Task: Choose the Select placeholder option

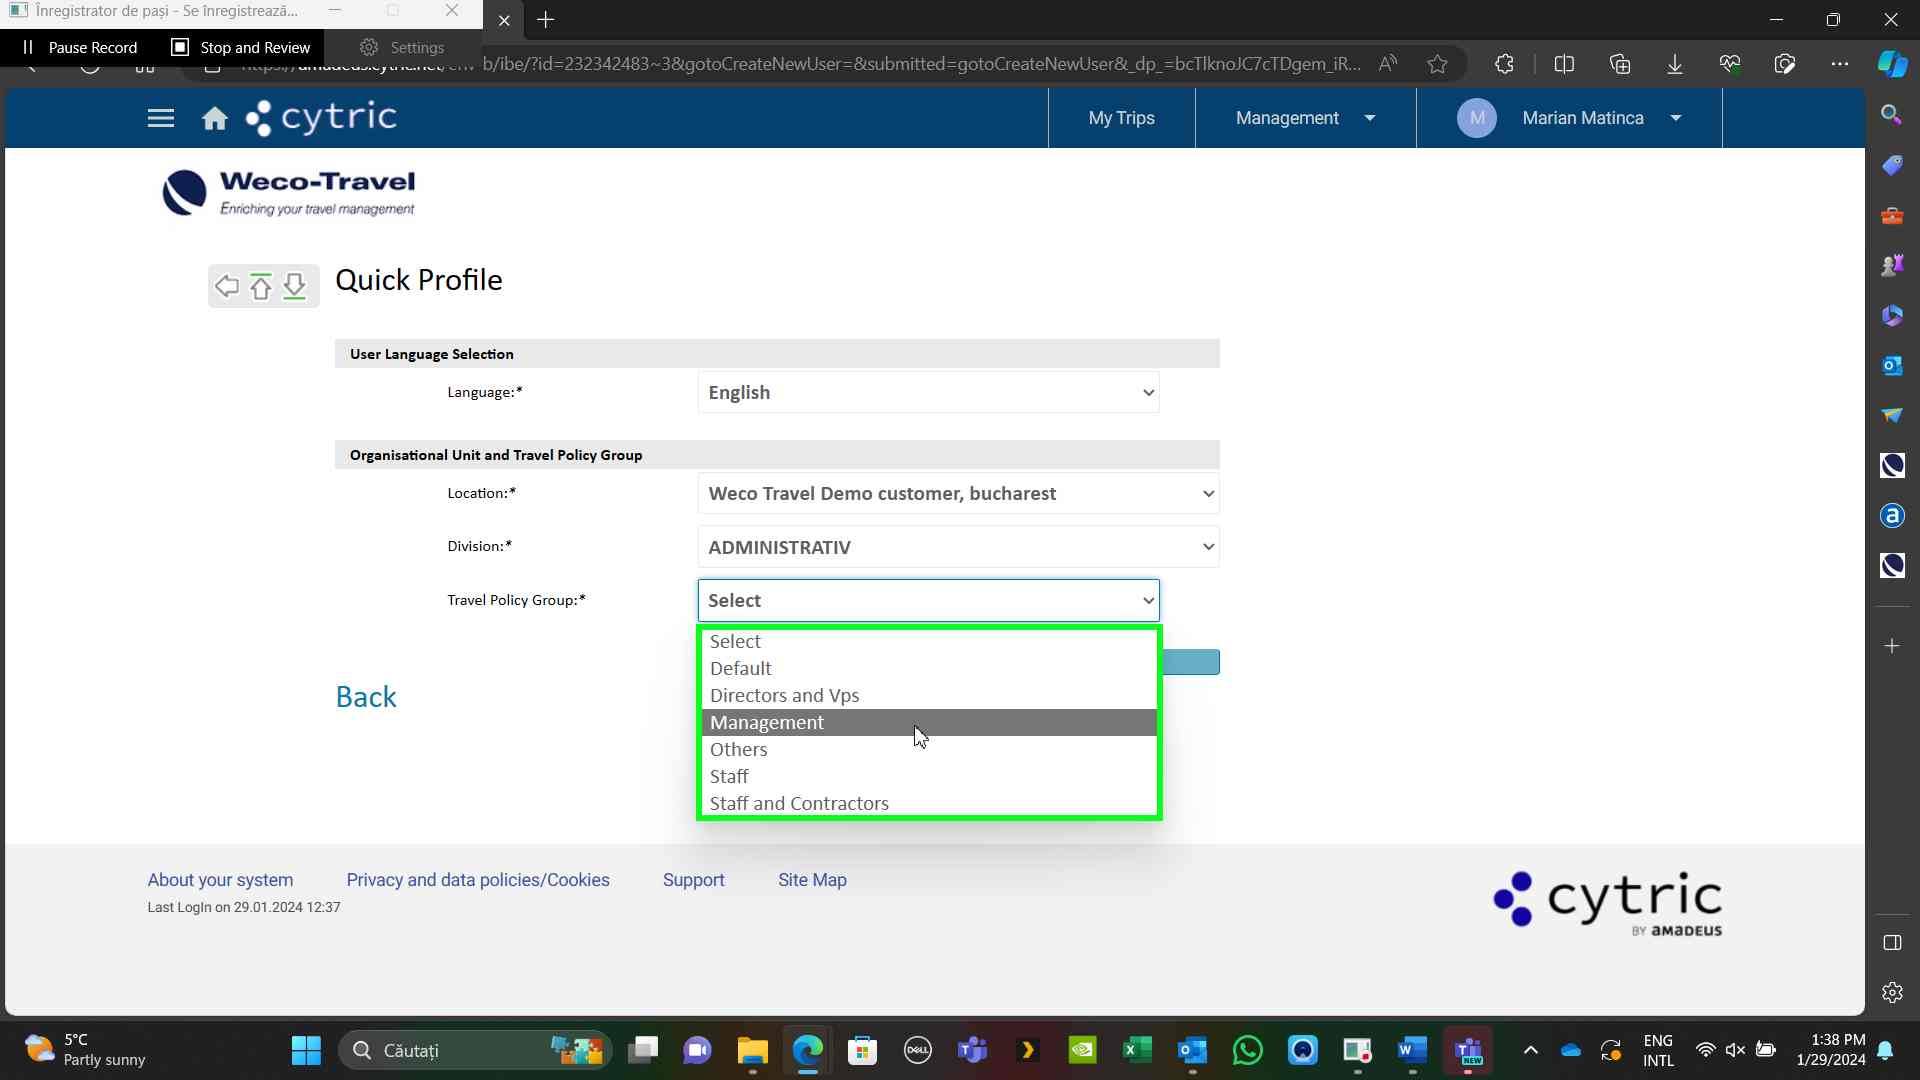Action: coord(929,641)
